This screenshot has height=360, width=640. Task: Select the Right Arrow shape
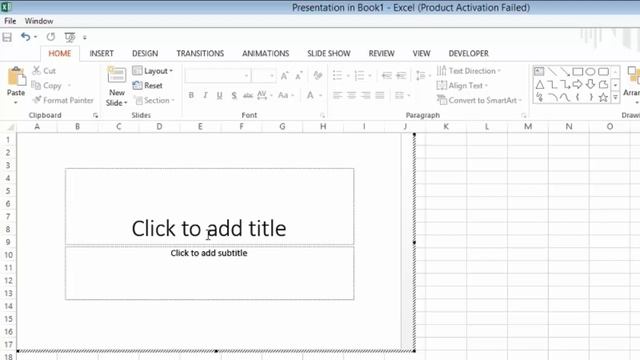pyautogui.click(x=577, y=84)
